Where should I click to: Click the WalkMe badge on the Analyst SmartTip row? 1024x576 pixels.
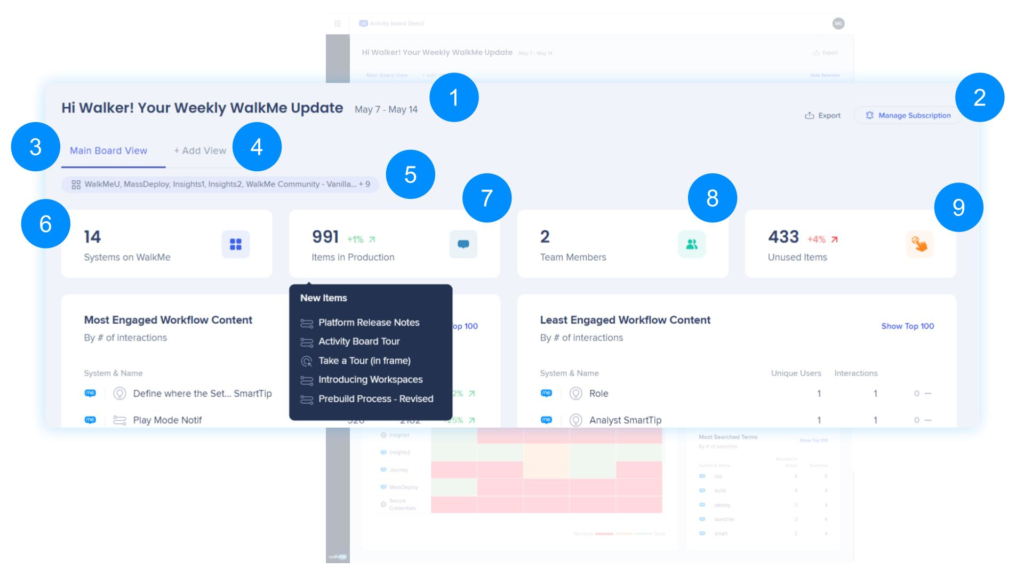546,420
